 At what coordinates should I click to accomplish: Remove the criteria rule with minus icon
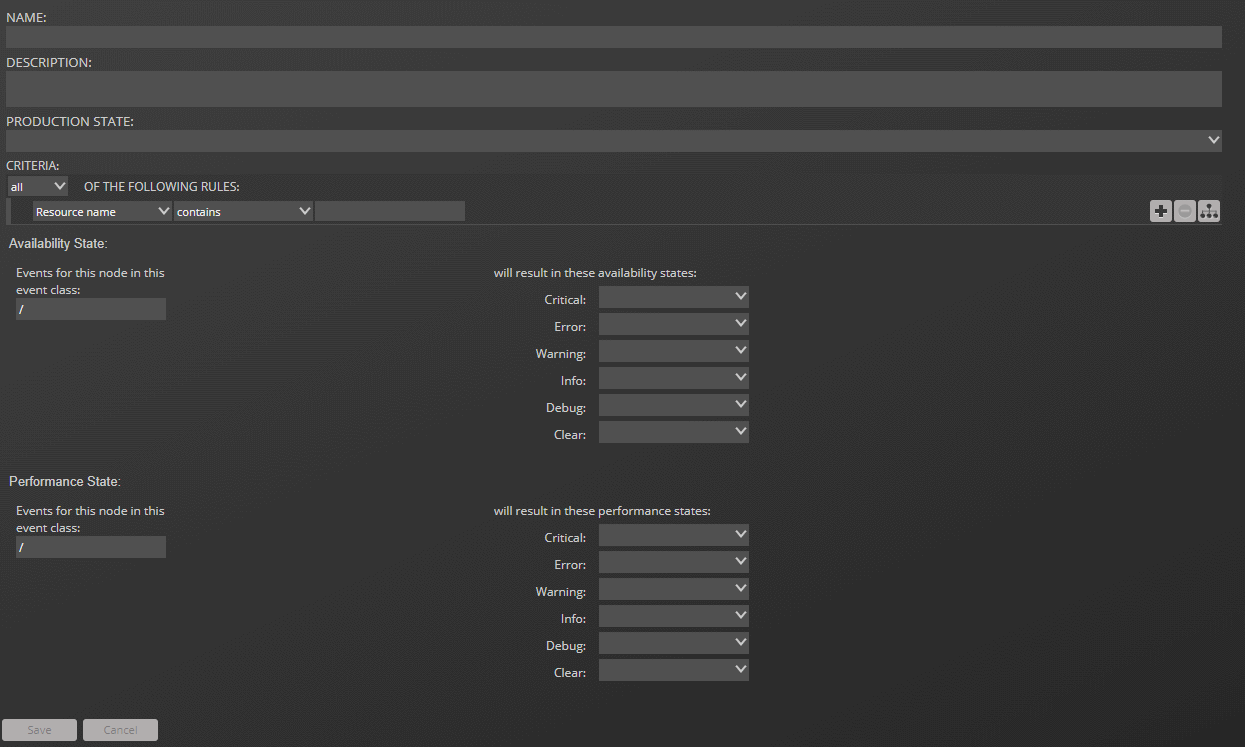[x=1185, y=211]
